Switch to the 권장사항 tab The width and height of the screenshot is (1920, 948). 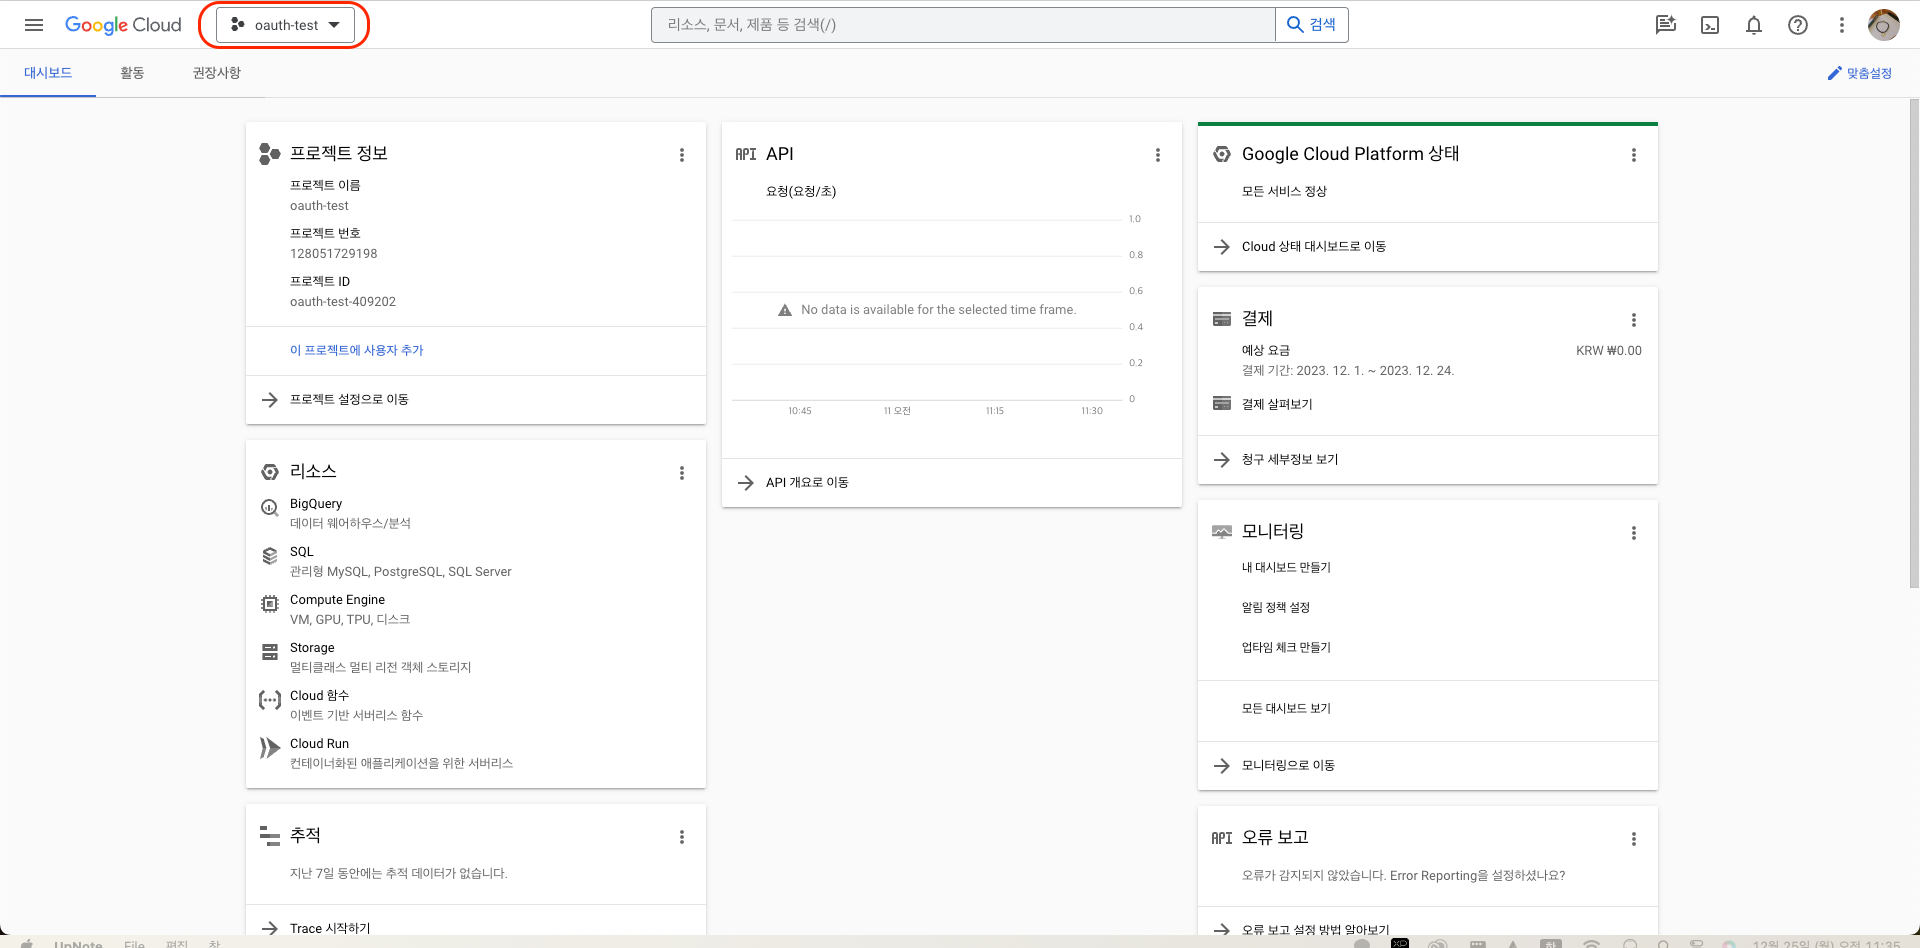[x=217, y=73]
